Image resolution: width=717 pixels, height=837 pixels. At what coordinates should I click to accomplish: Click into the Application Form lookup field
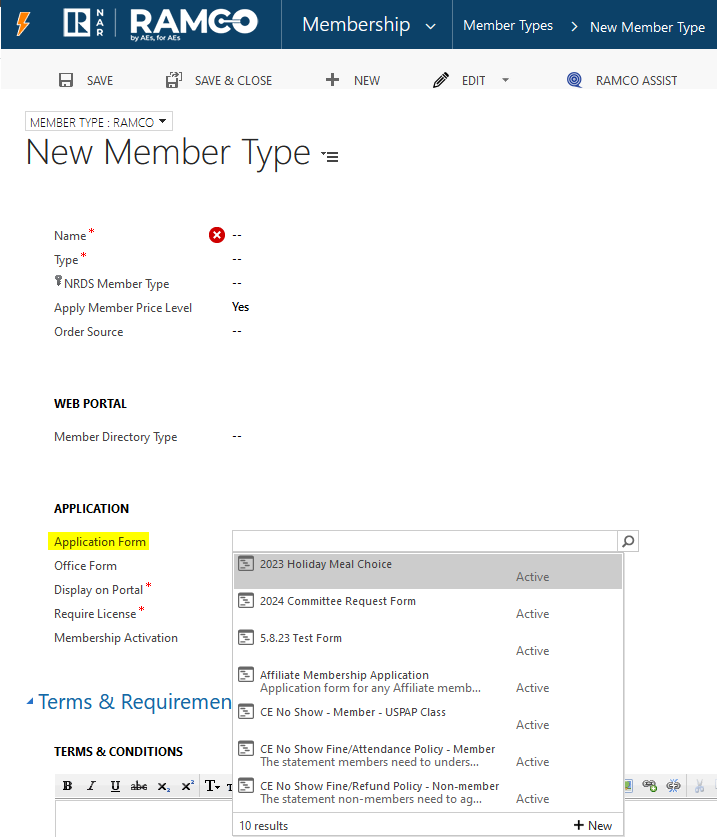[x=424, y=541]
